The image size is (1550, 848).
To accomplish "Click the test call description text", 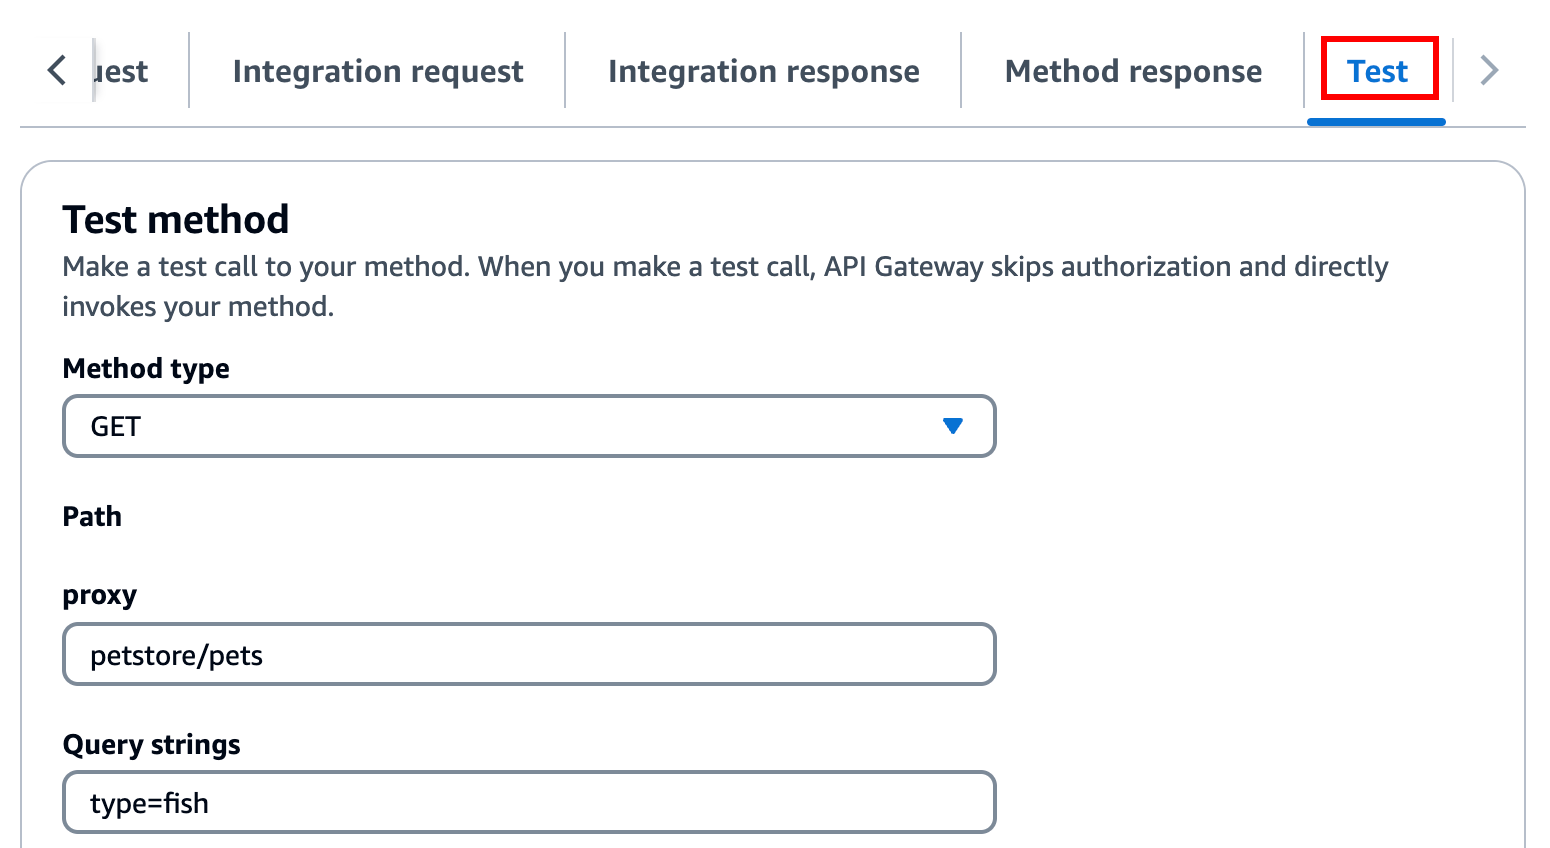I will pyautogui.click(x=724, y=267).
